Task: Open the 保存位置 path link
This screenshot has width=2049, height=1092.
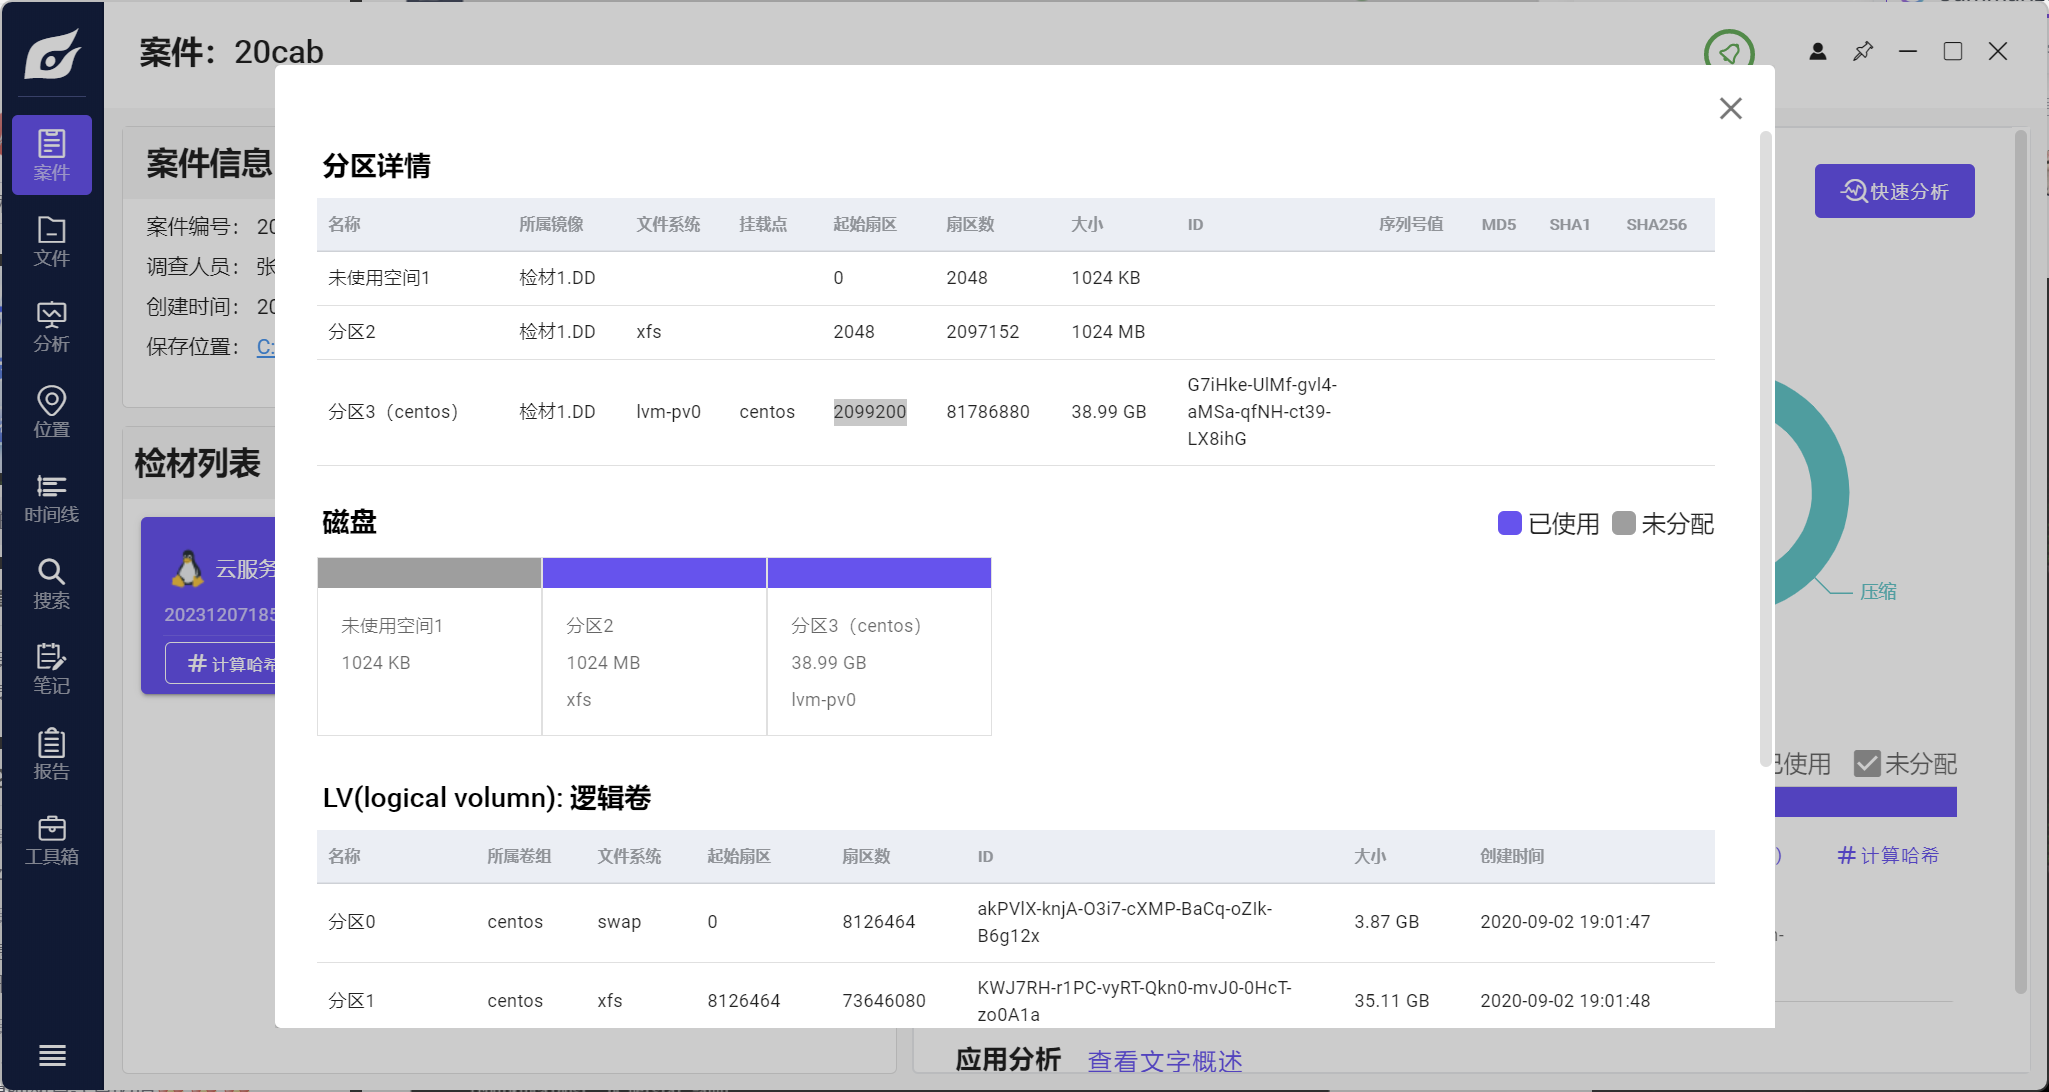Action: [265, 347]
